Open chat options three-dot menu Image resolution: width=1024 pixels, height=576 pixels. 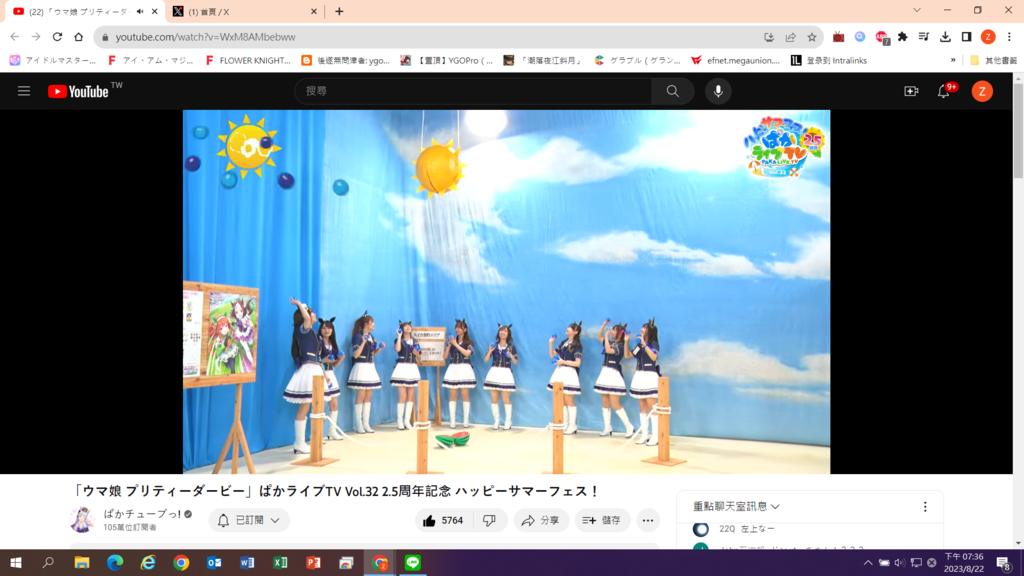(x=925, y=507)
